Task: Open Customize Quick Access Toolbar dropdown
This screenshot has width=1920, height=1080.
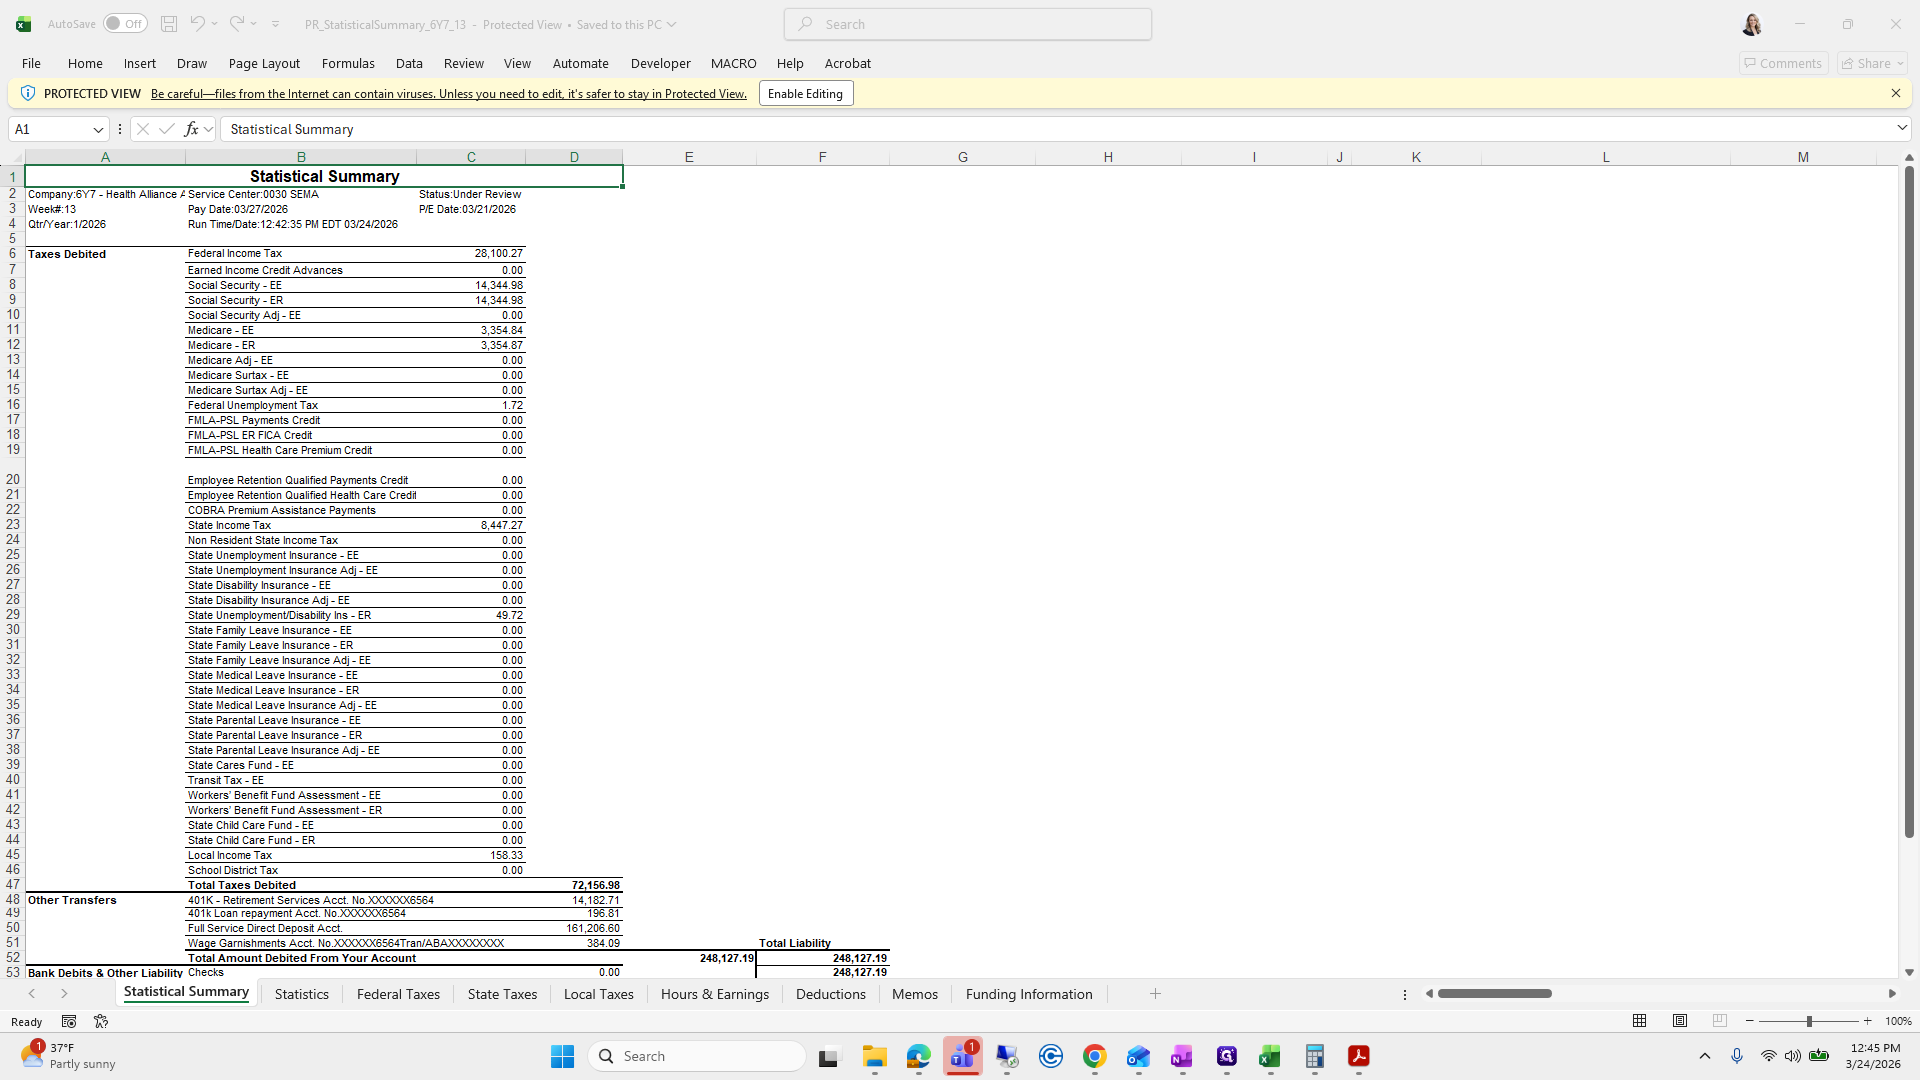Action: click(275, 24)
